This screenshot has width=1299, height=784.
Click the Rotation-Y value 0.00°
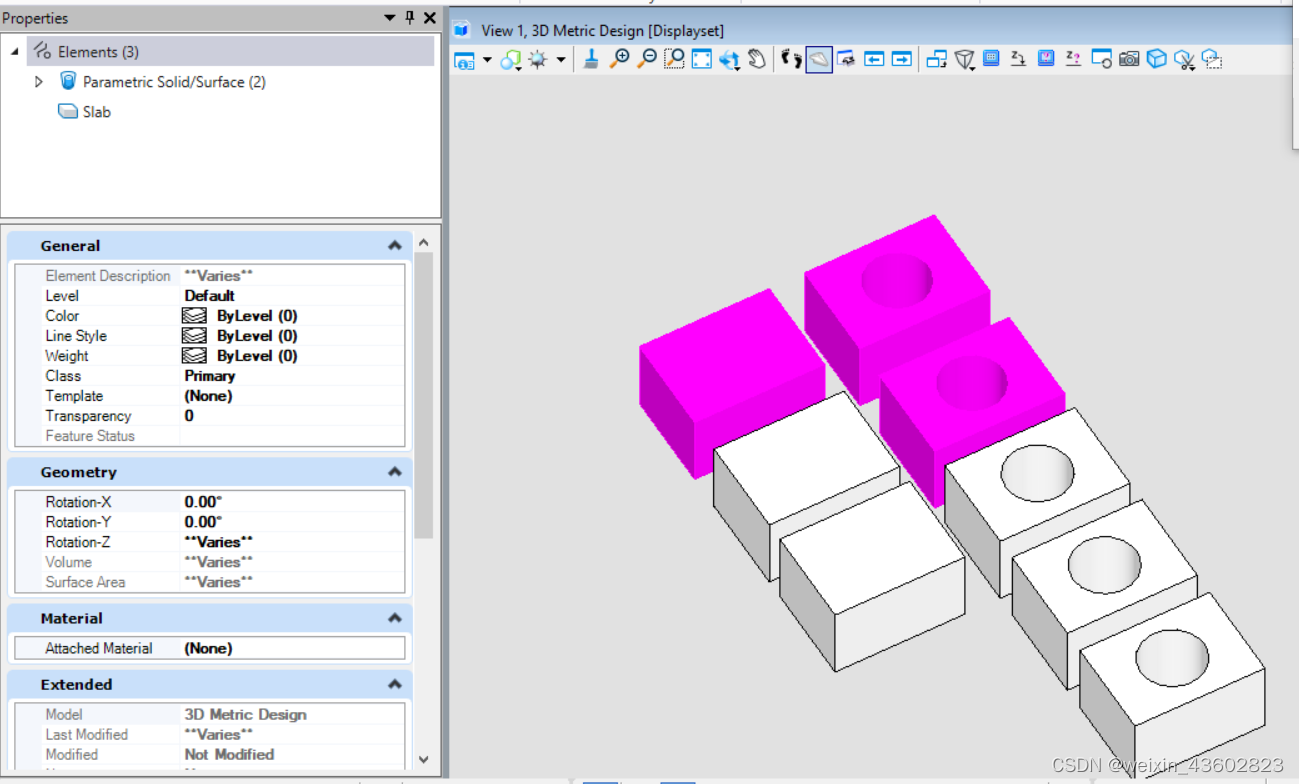tap(203, 522)
